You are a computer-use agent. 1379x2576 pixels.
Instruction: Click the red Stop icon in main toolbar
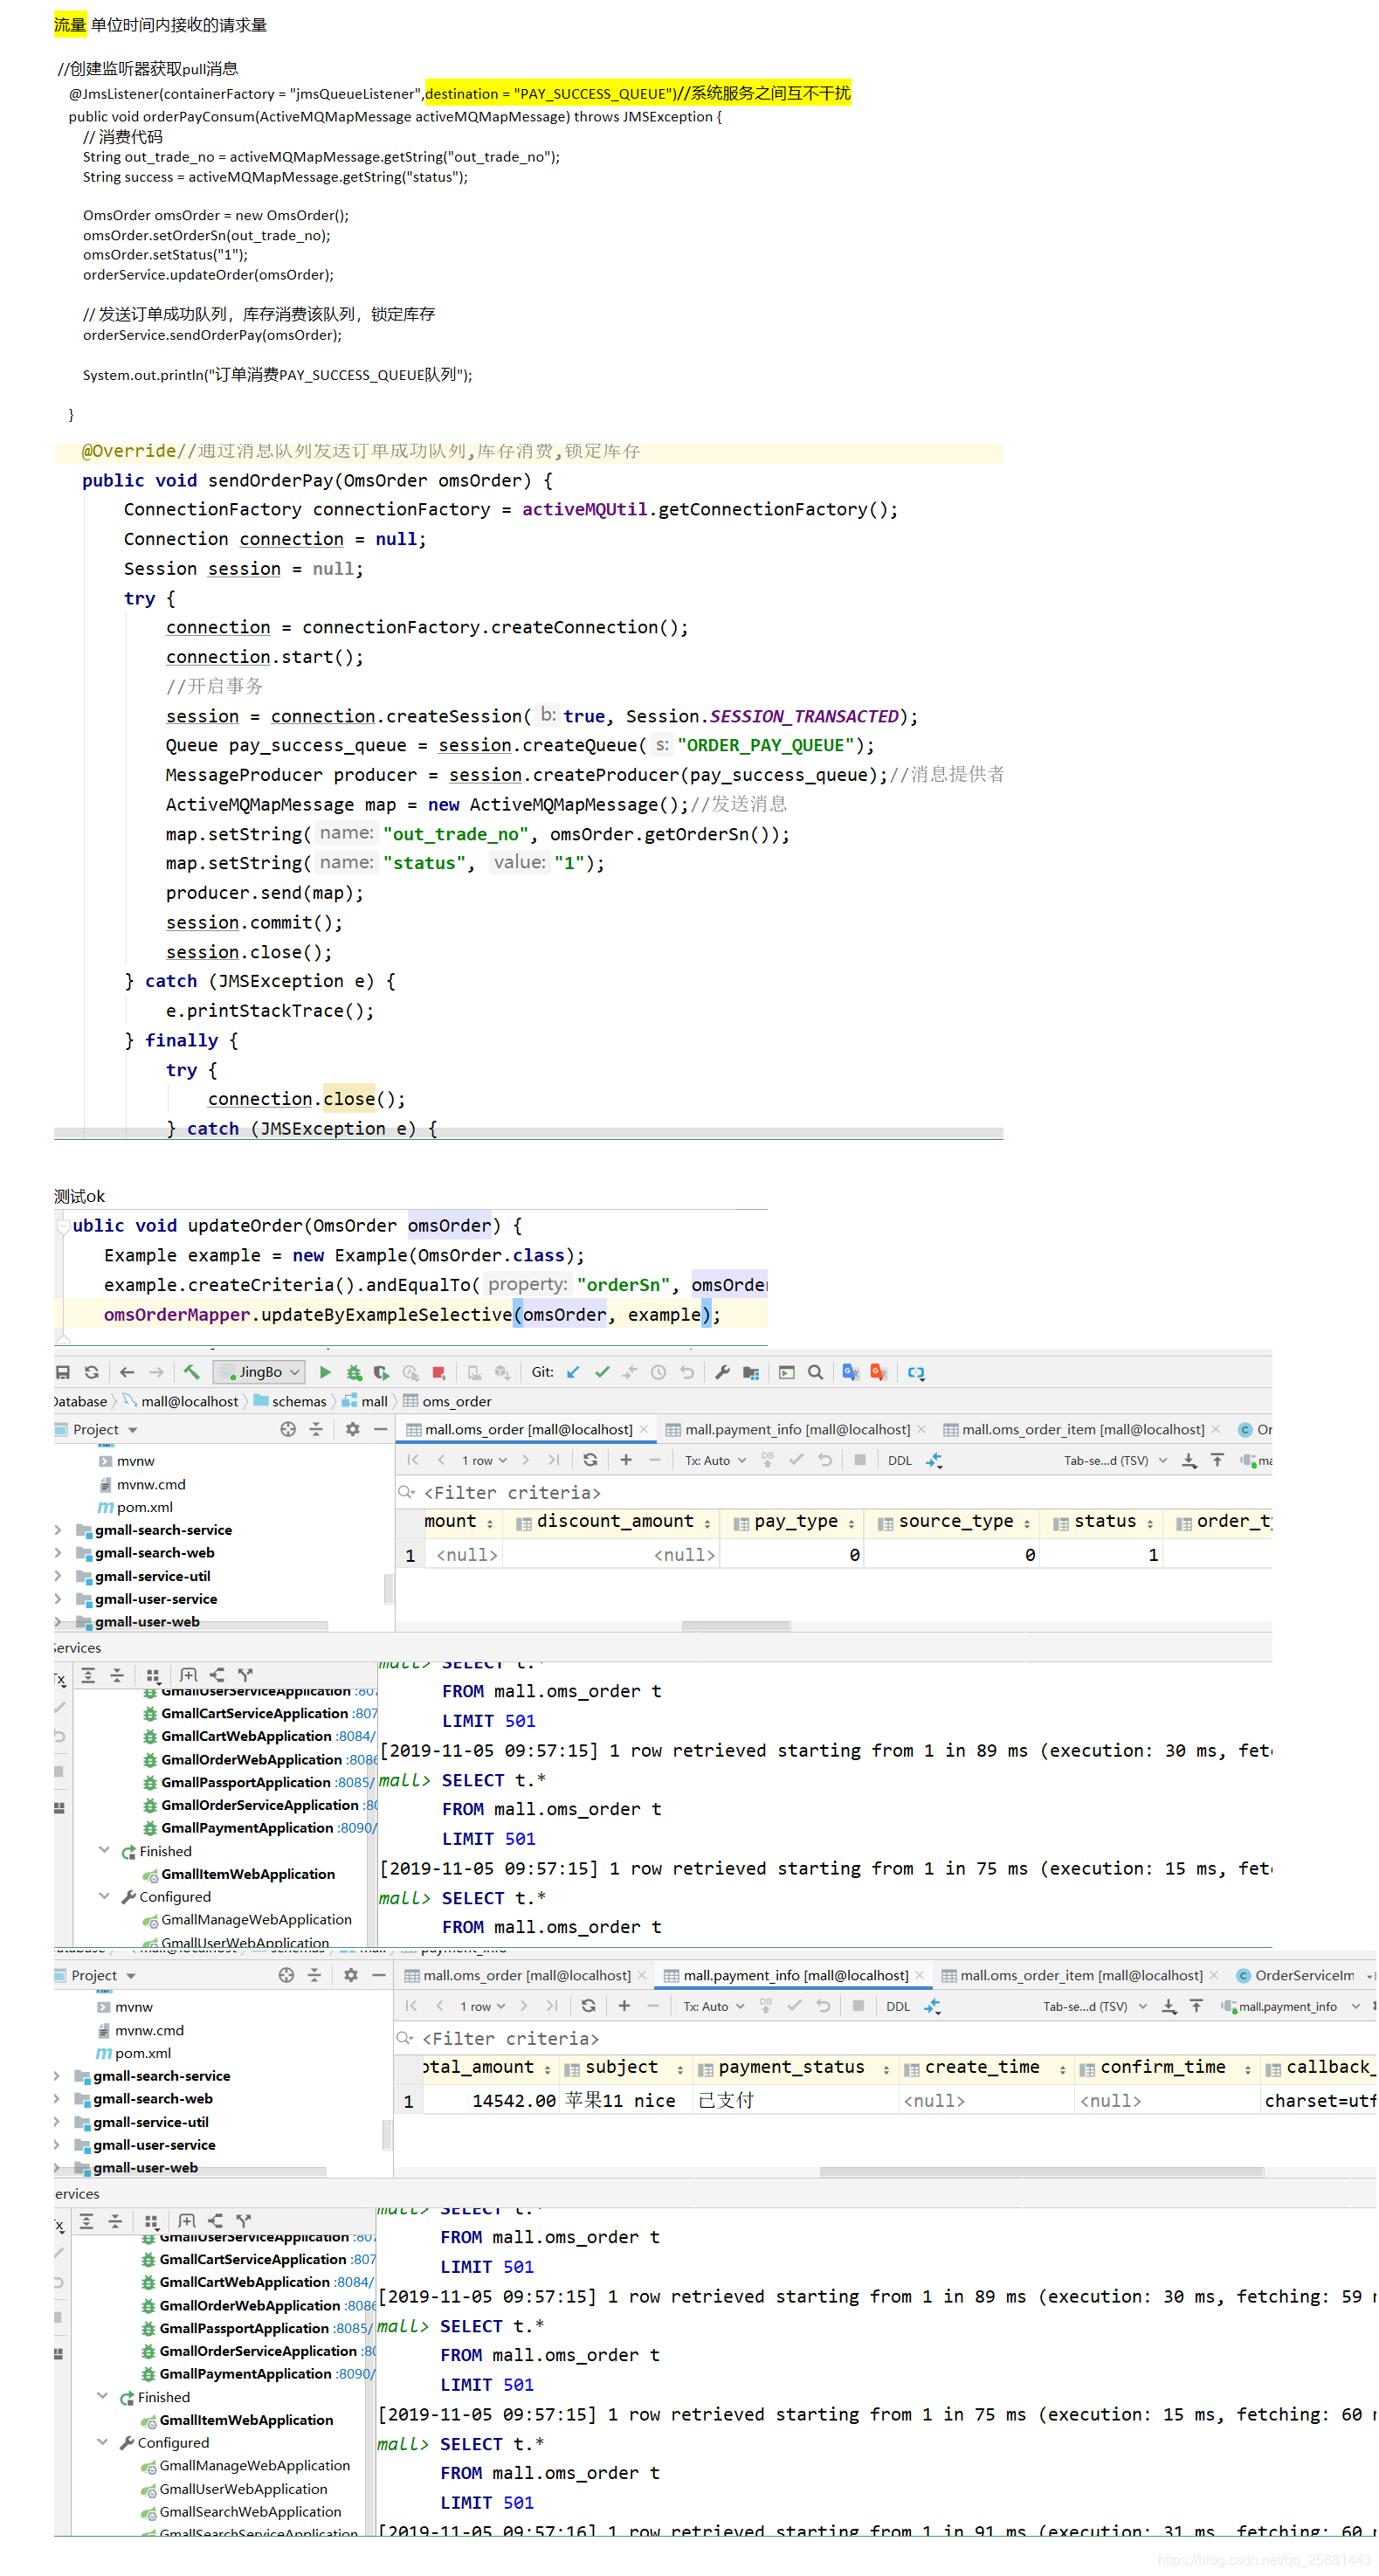pyautogui.click(x=438, y=1372)
